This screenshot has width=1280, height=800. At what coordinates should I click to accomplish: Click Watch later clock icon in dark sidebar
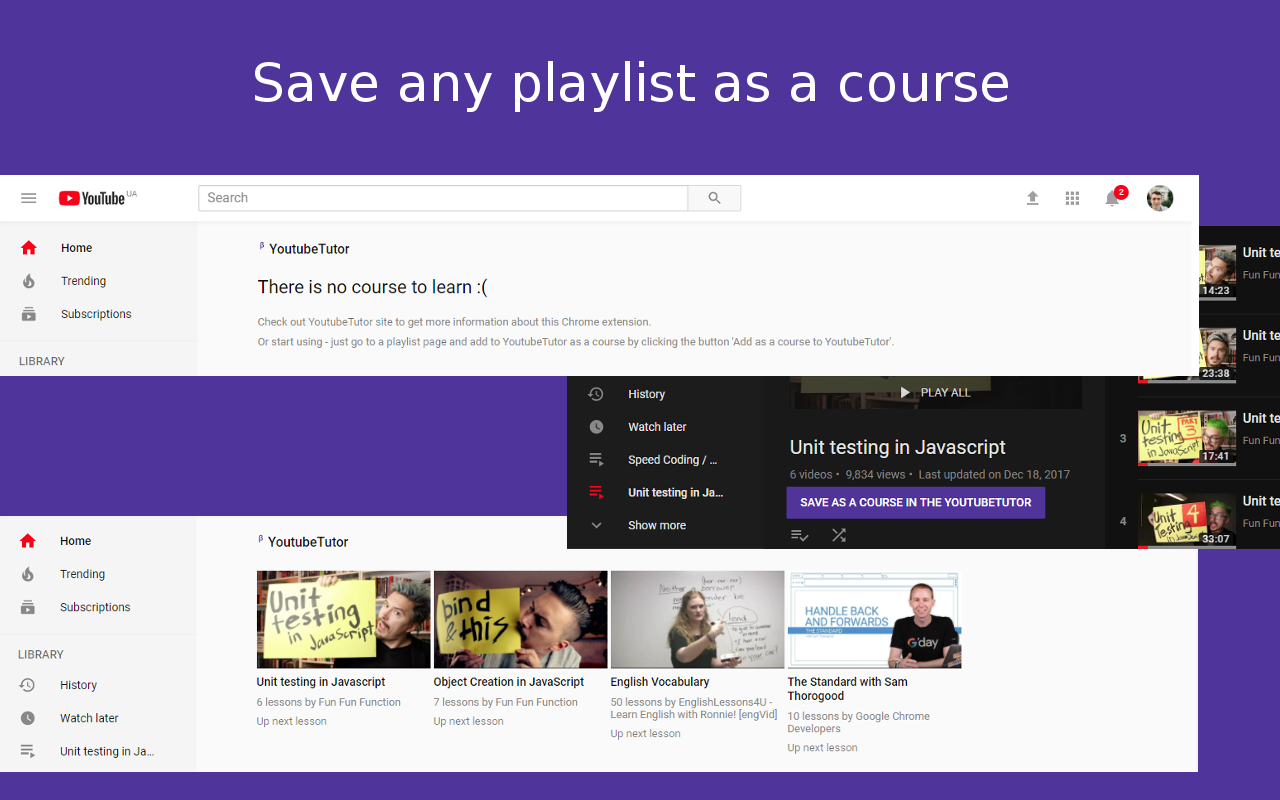pos(596,427)
